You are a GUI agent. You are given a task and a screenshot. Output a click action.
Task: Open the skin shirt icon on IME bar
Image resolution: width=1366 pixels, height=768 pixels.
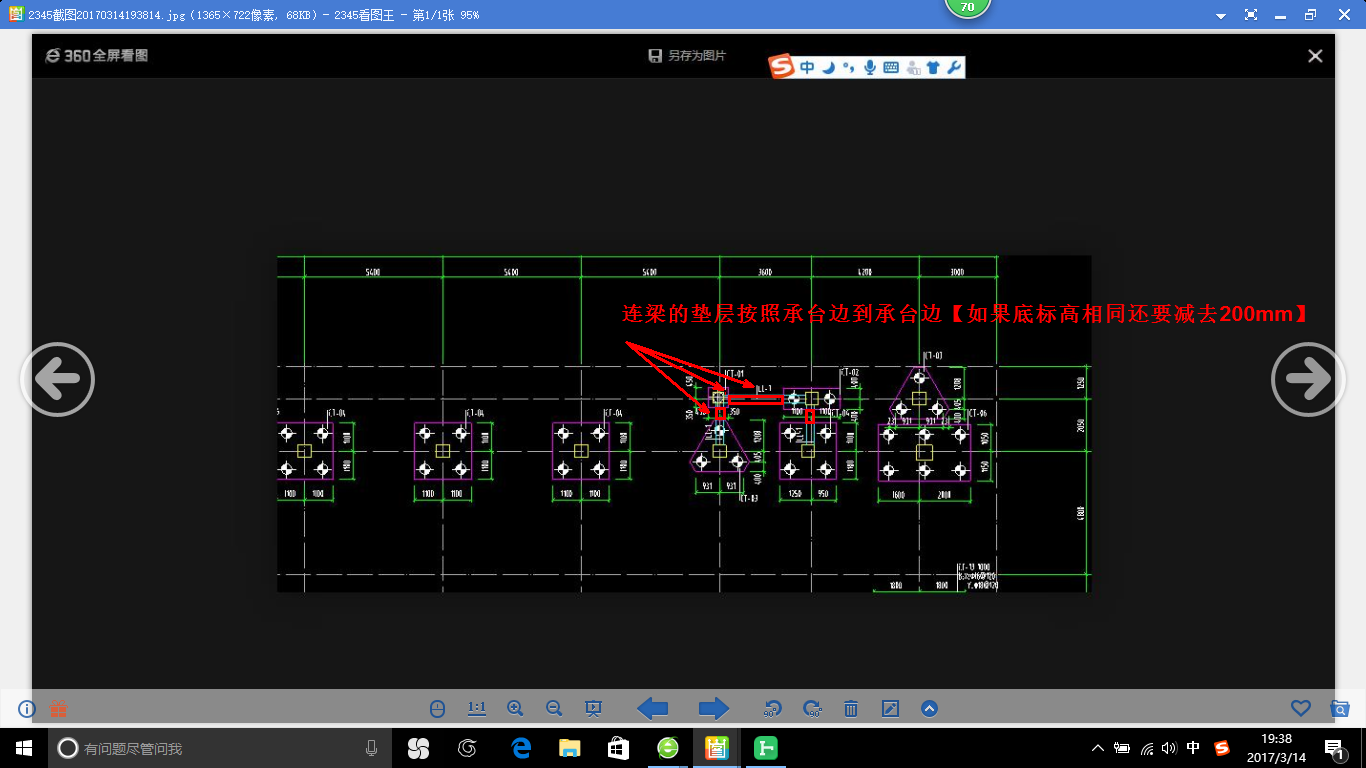click(x=933, y=68)
